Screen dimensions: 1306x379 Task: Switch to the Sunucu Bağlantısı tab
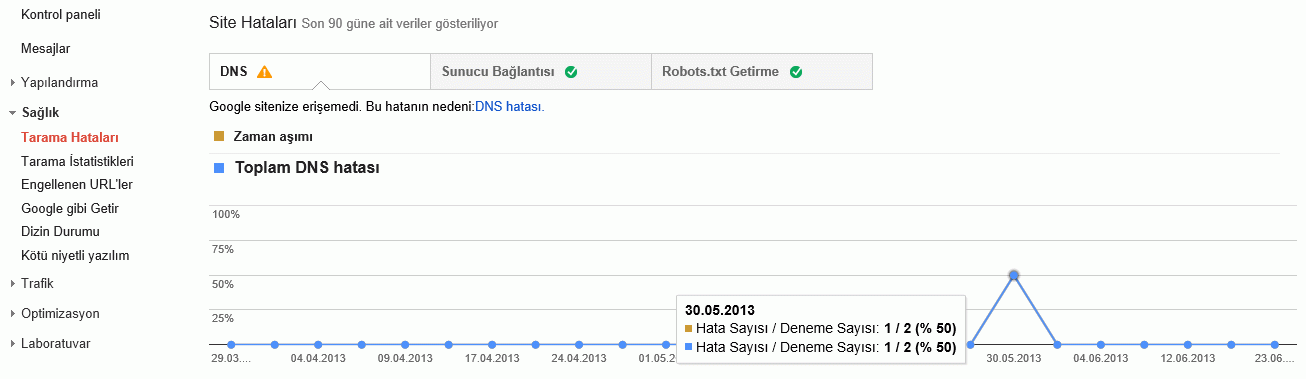541,72
